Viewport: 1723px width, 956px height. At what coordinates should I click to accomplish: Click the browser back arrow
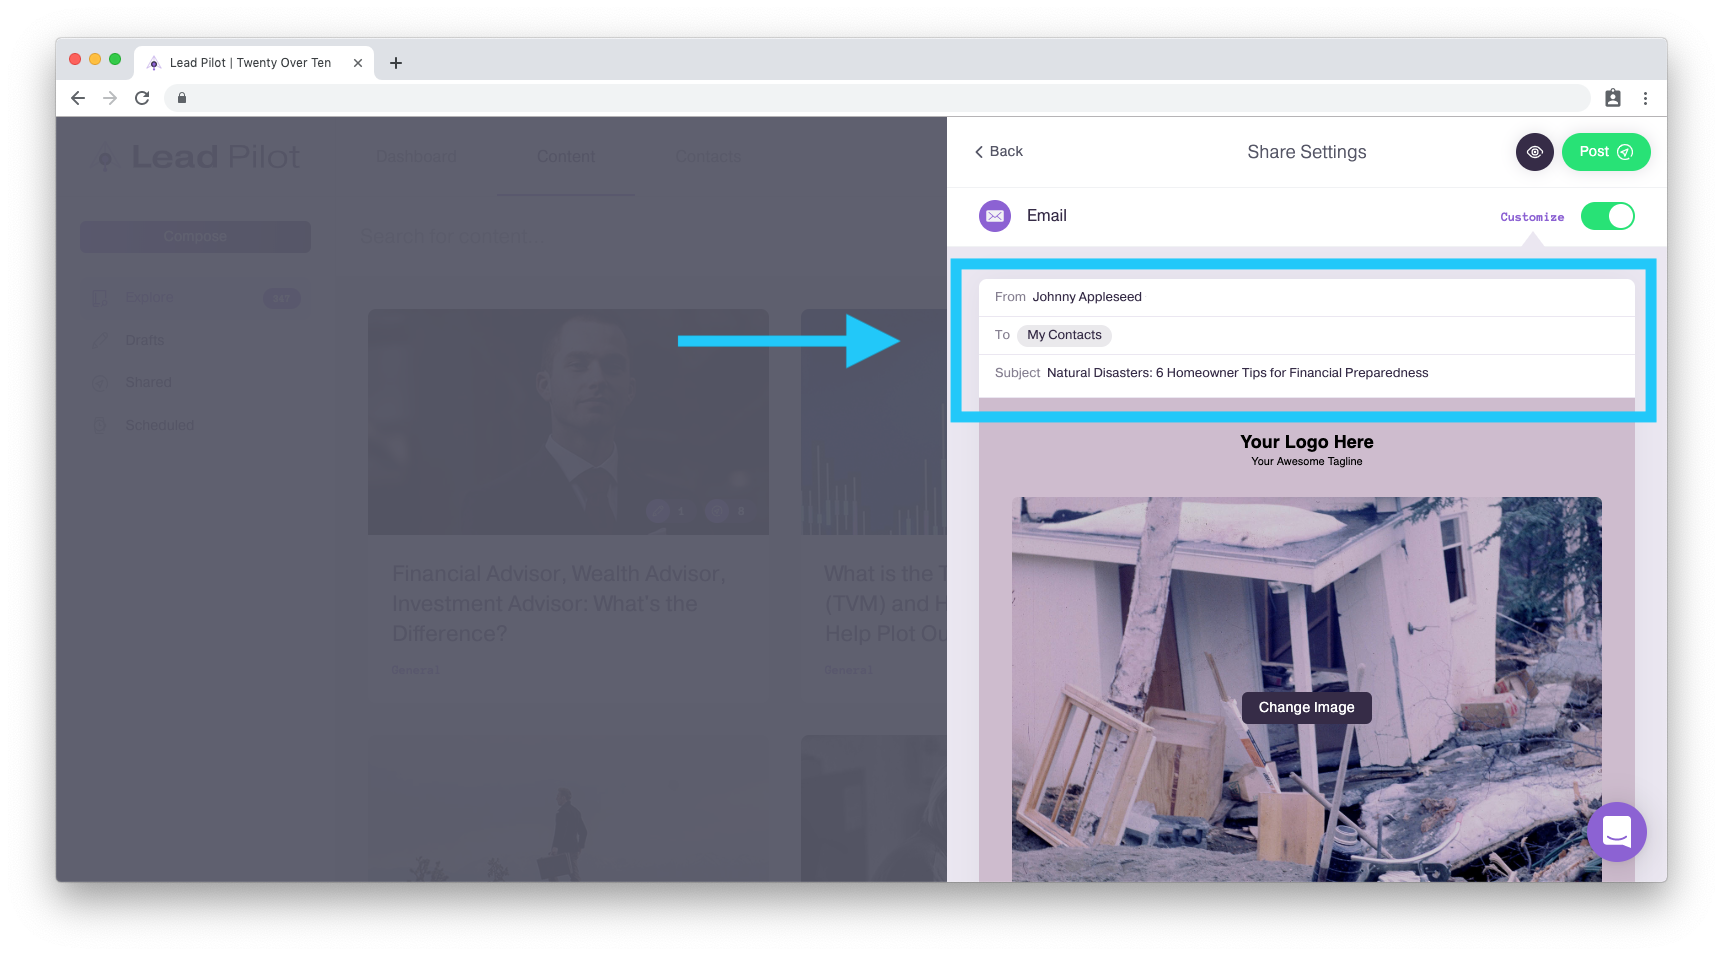pos(78,98)
